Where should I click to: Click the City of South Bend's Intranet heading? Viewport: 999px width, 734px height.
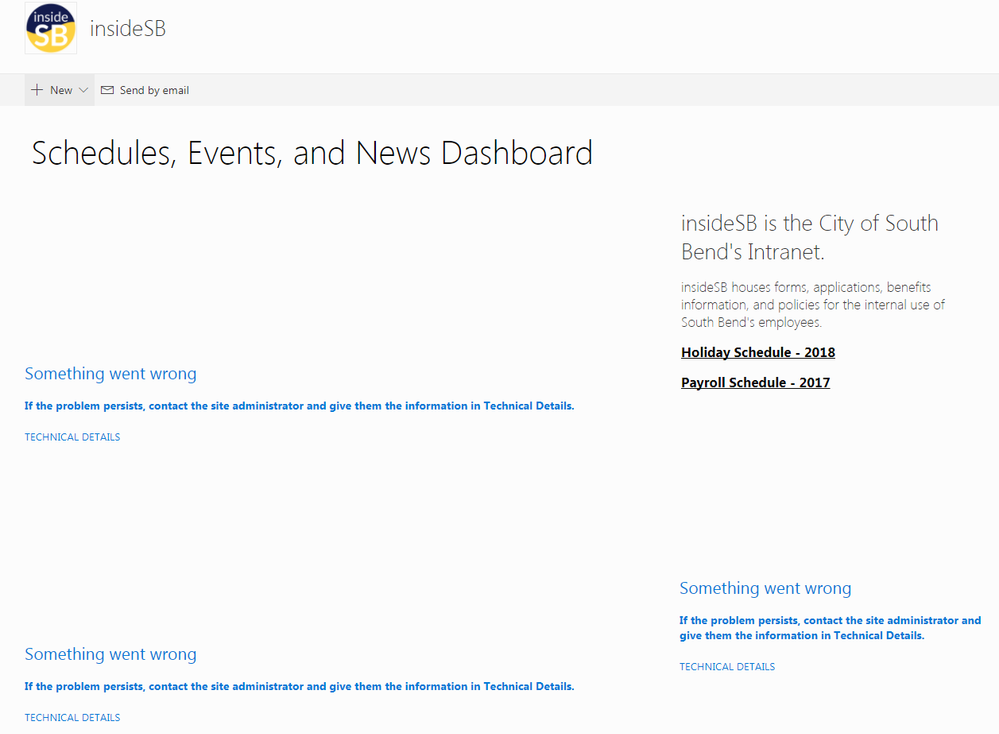[810, 237]
